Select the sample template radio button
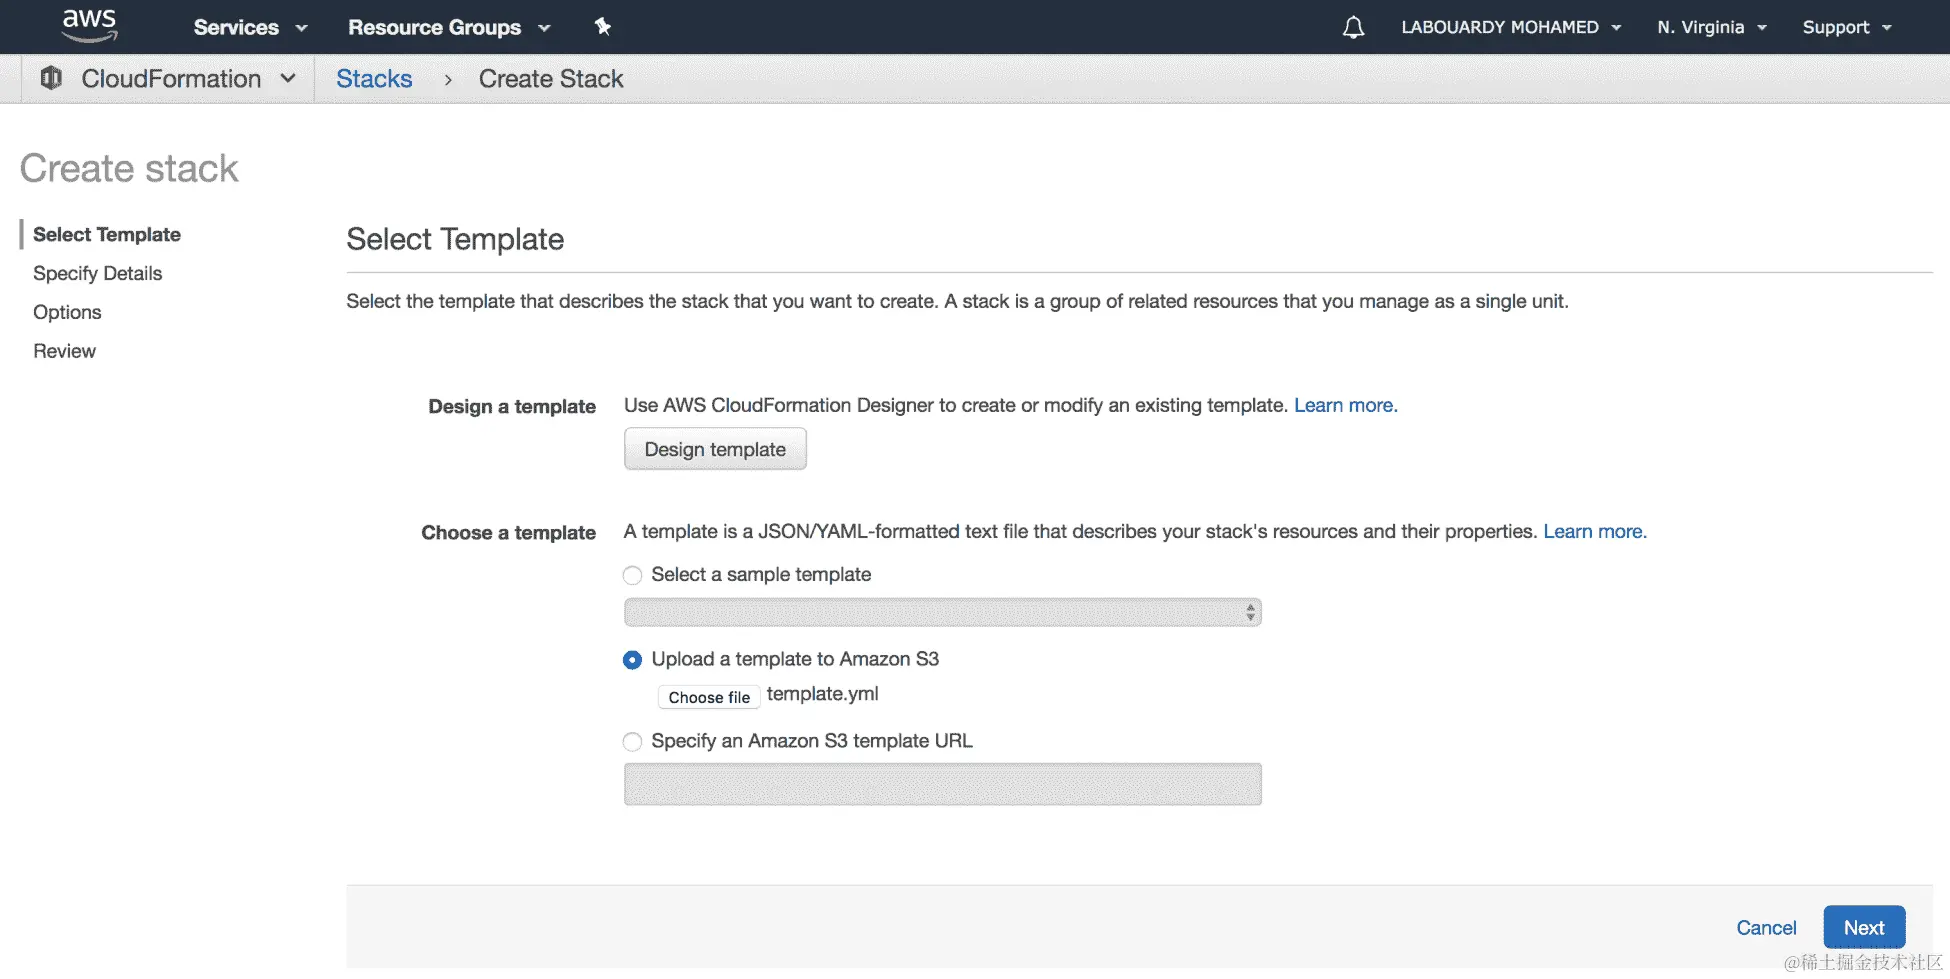The width and height of the screenshot is (1950, 979). (x=632, y=575)
